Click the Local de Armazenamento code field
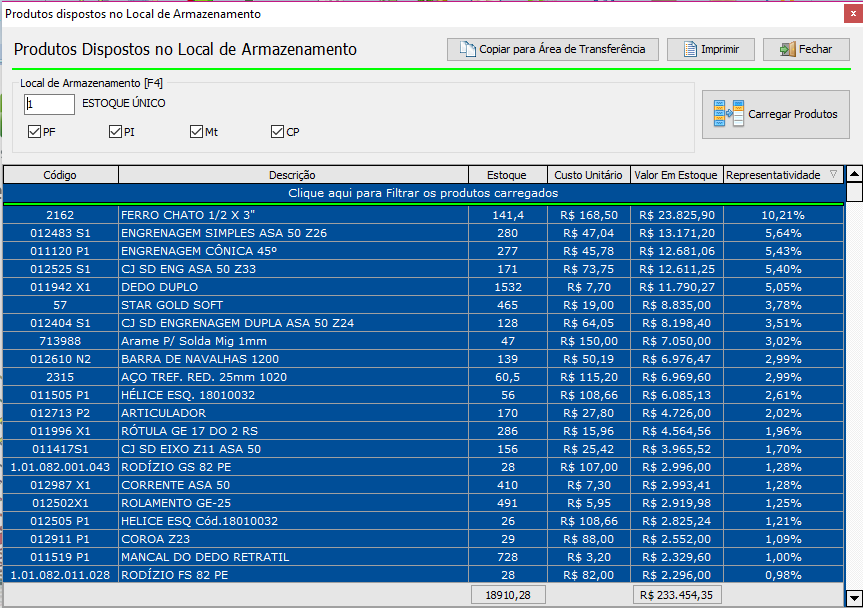The image size is (863, 608). click(x=49, y=104)
